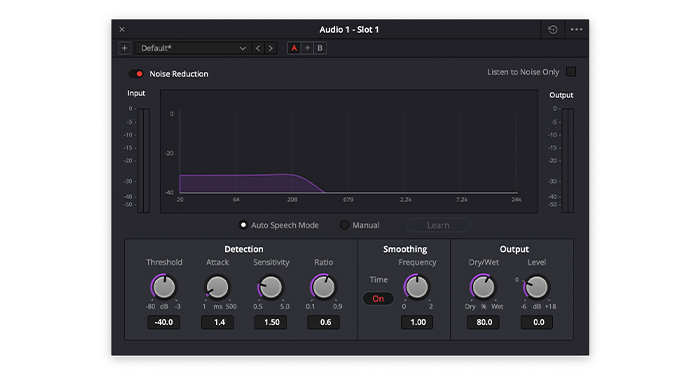Click the Frequency value field 1.00

tap(417, 322)
